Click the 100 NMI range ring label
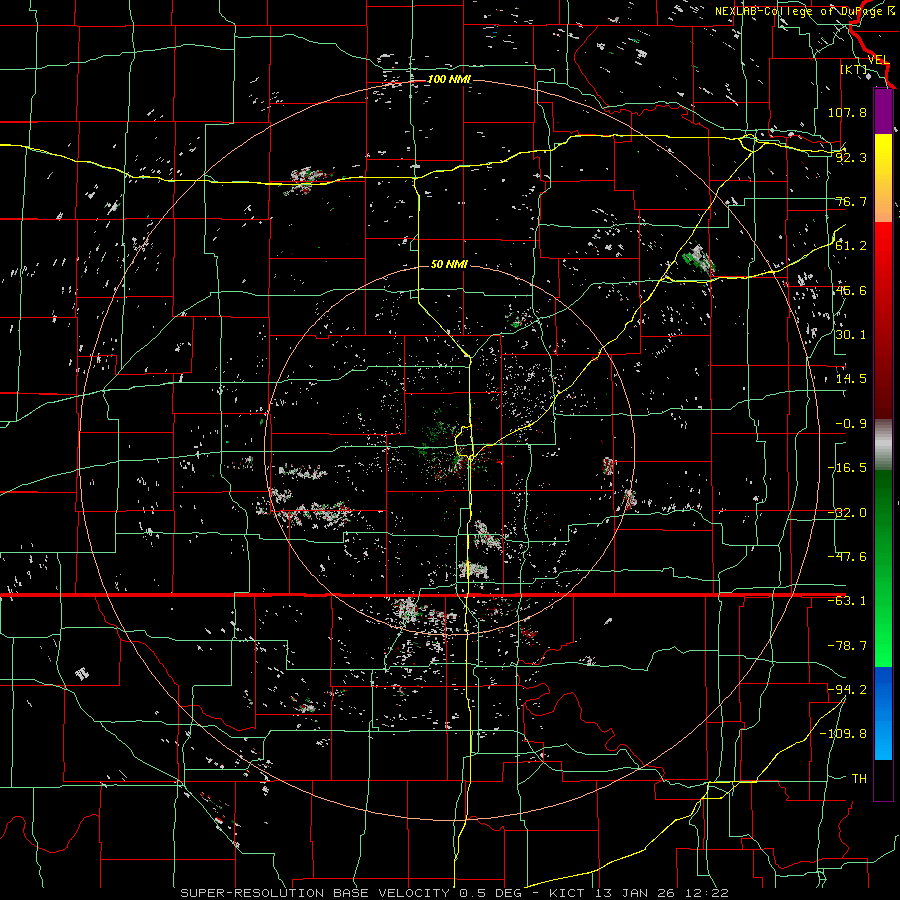Screen dimensions: 900x900 (449, 79)
